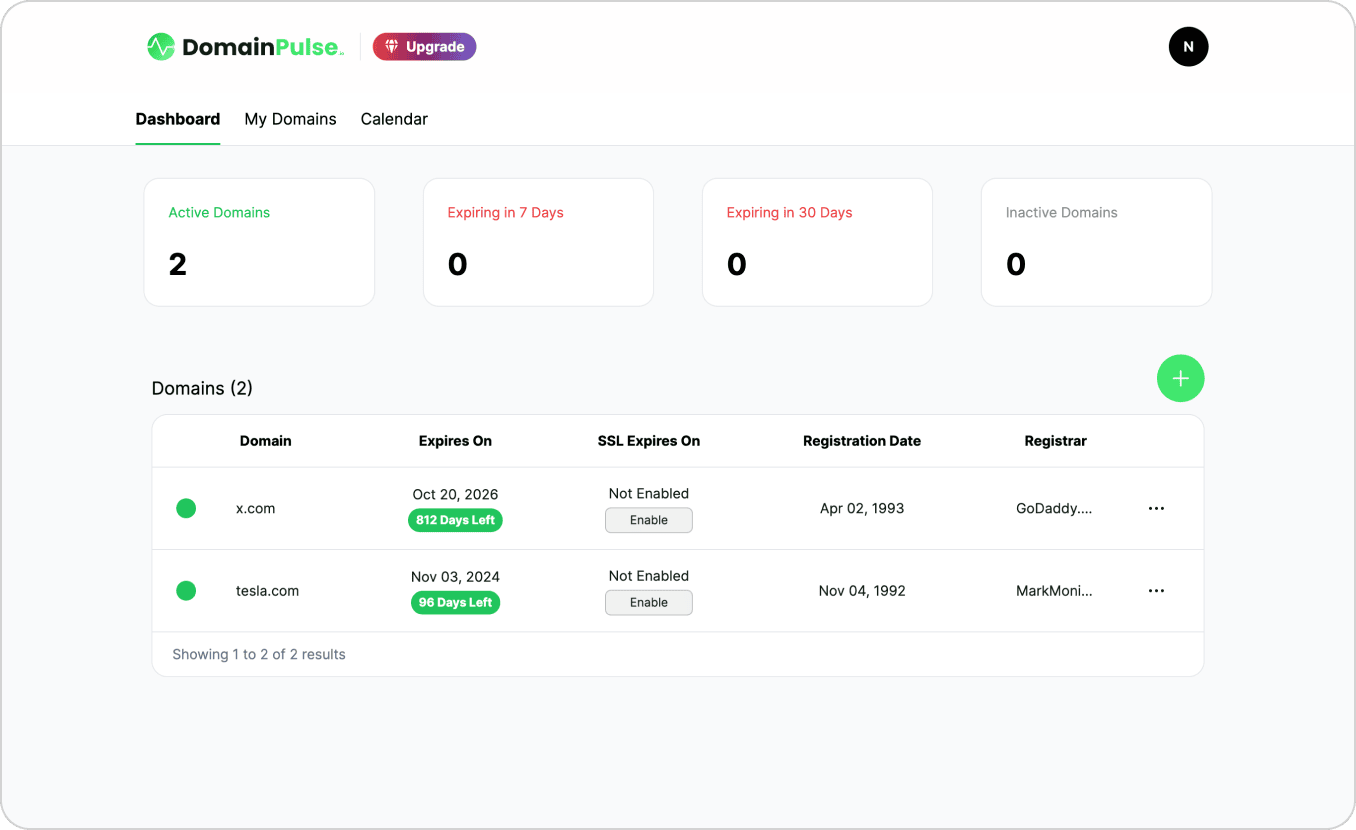Open three-dot options menu for tesla.com
1356x830 pixels.
coord(1156,591)
